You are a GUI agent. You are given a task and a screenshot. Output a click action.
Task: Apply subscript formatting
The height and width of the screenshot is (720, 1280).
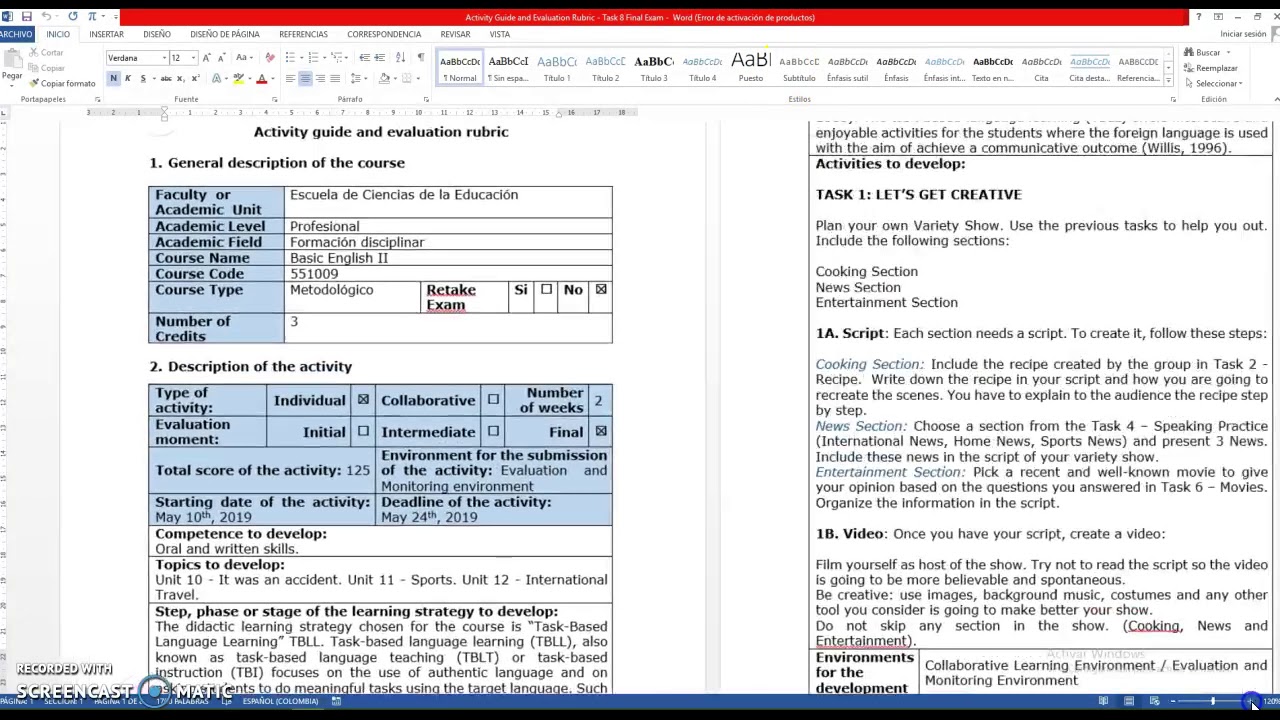(x=179, y=78)
